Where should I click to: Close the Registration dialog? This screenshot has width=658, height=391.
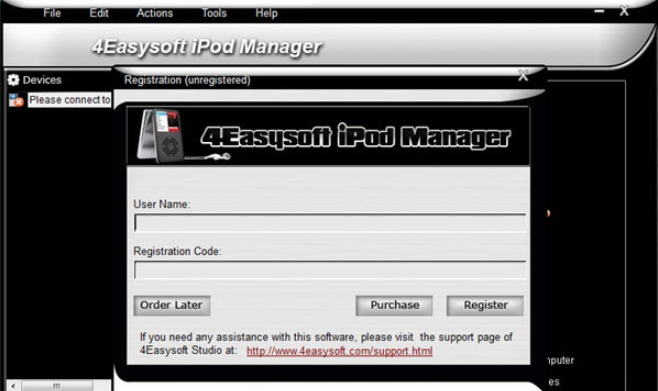(x=523, y=76)
